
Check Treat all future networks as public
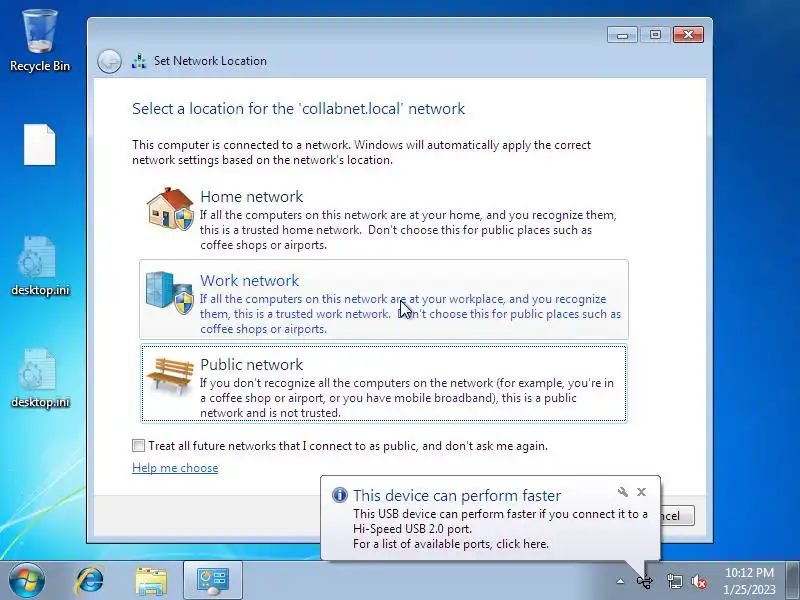pyautogui.click(x=138, y=445)
